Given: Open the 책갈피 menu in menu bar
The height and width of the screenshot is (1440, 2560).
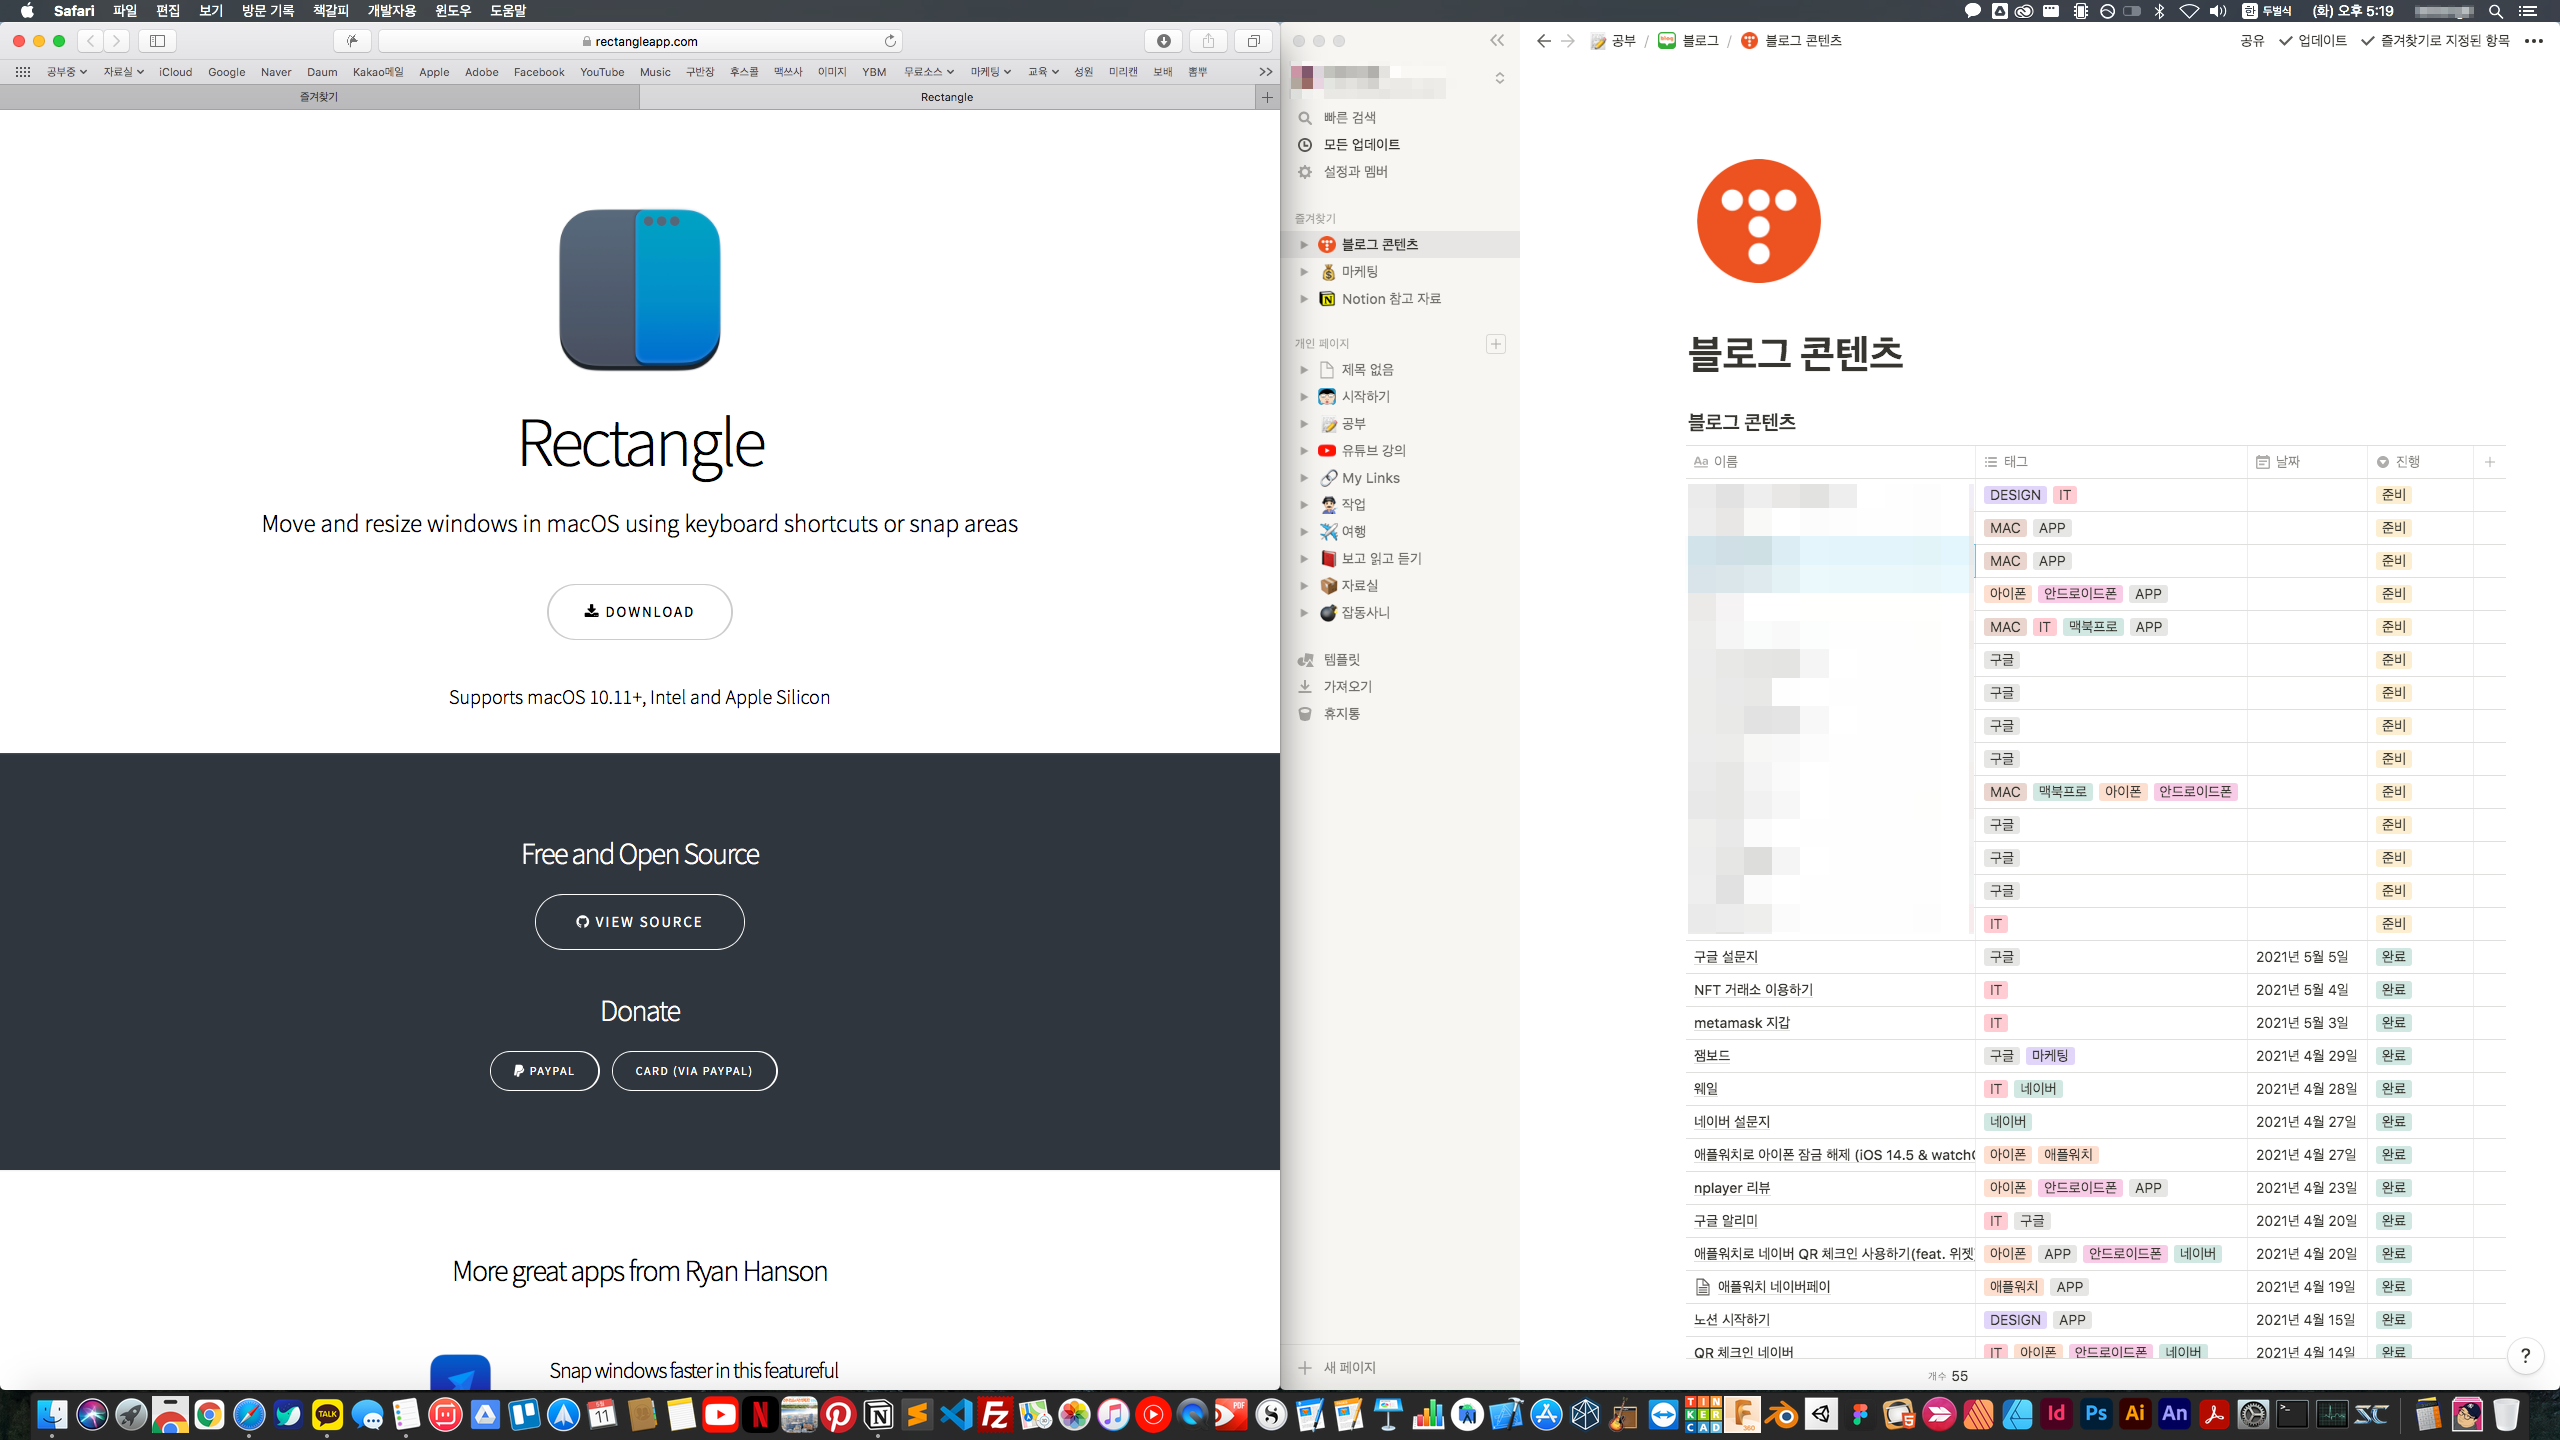Looking at the screenshot, I should pos(330,11).
